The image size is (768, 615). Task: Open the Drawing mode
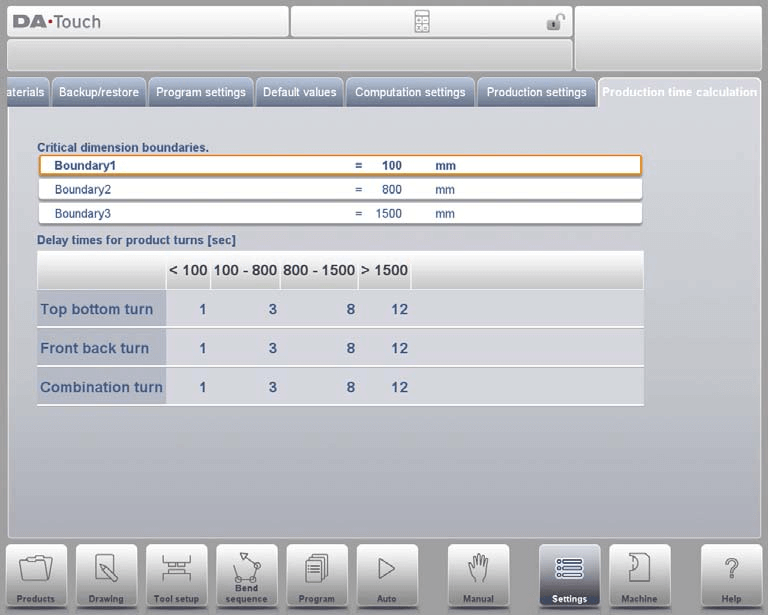106,574
